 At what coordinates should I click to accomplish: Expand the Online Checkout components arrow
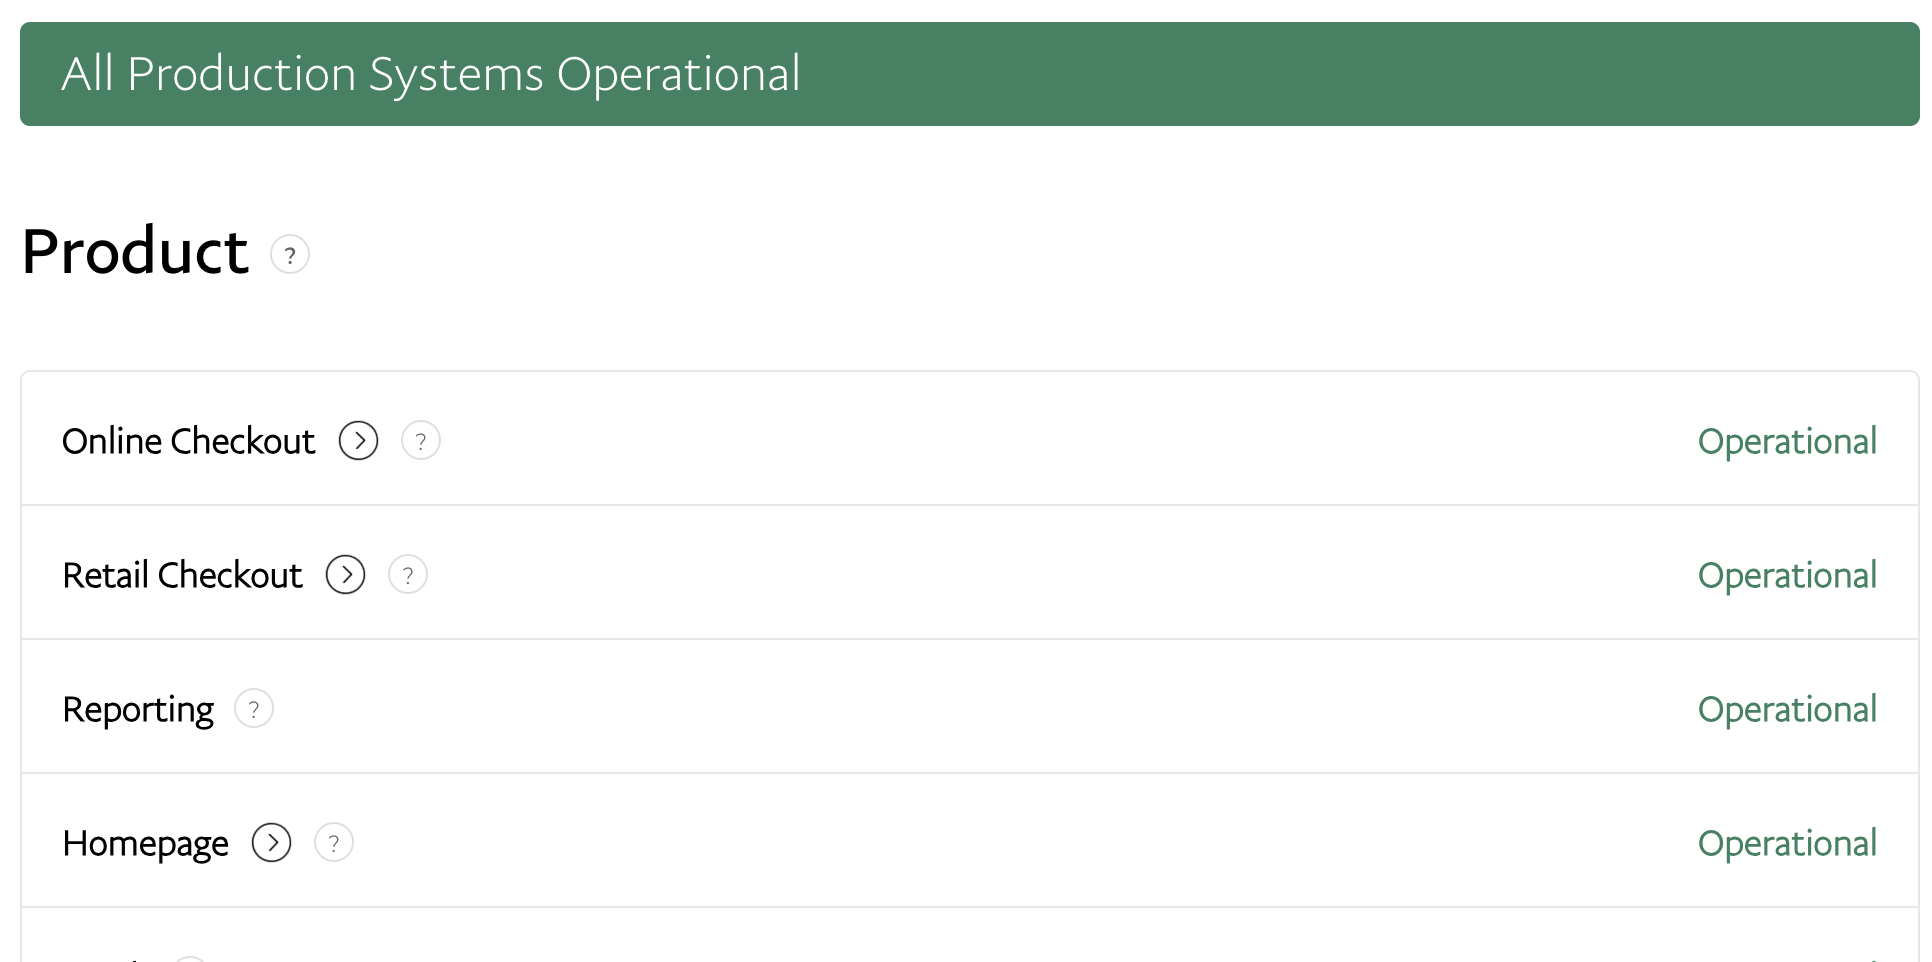[x=359, y=441]
